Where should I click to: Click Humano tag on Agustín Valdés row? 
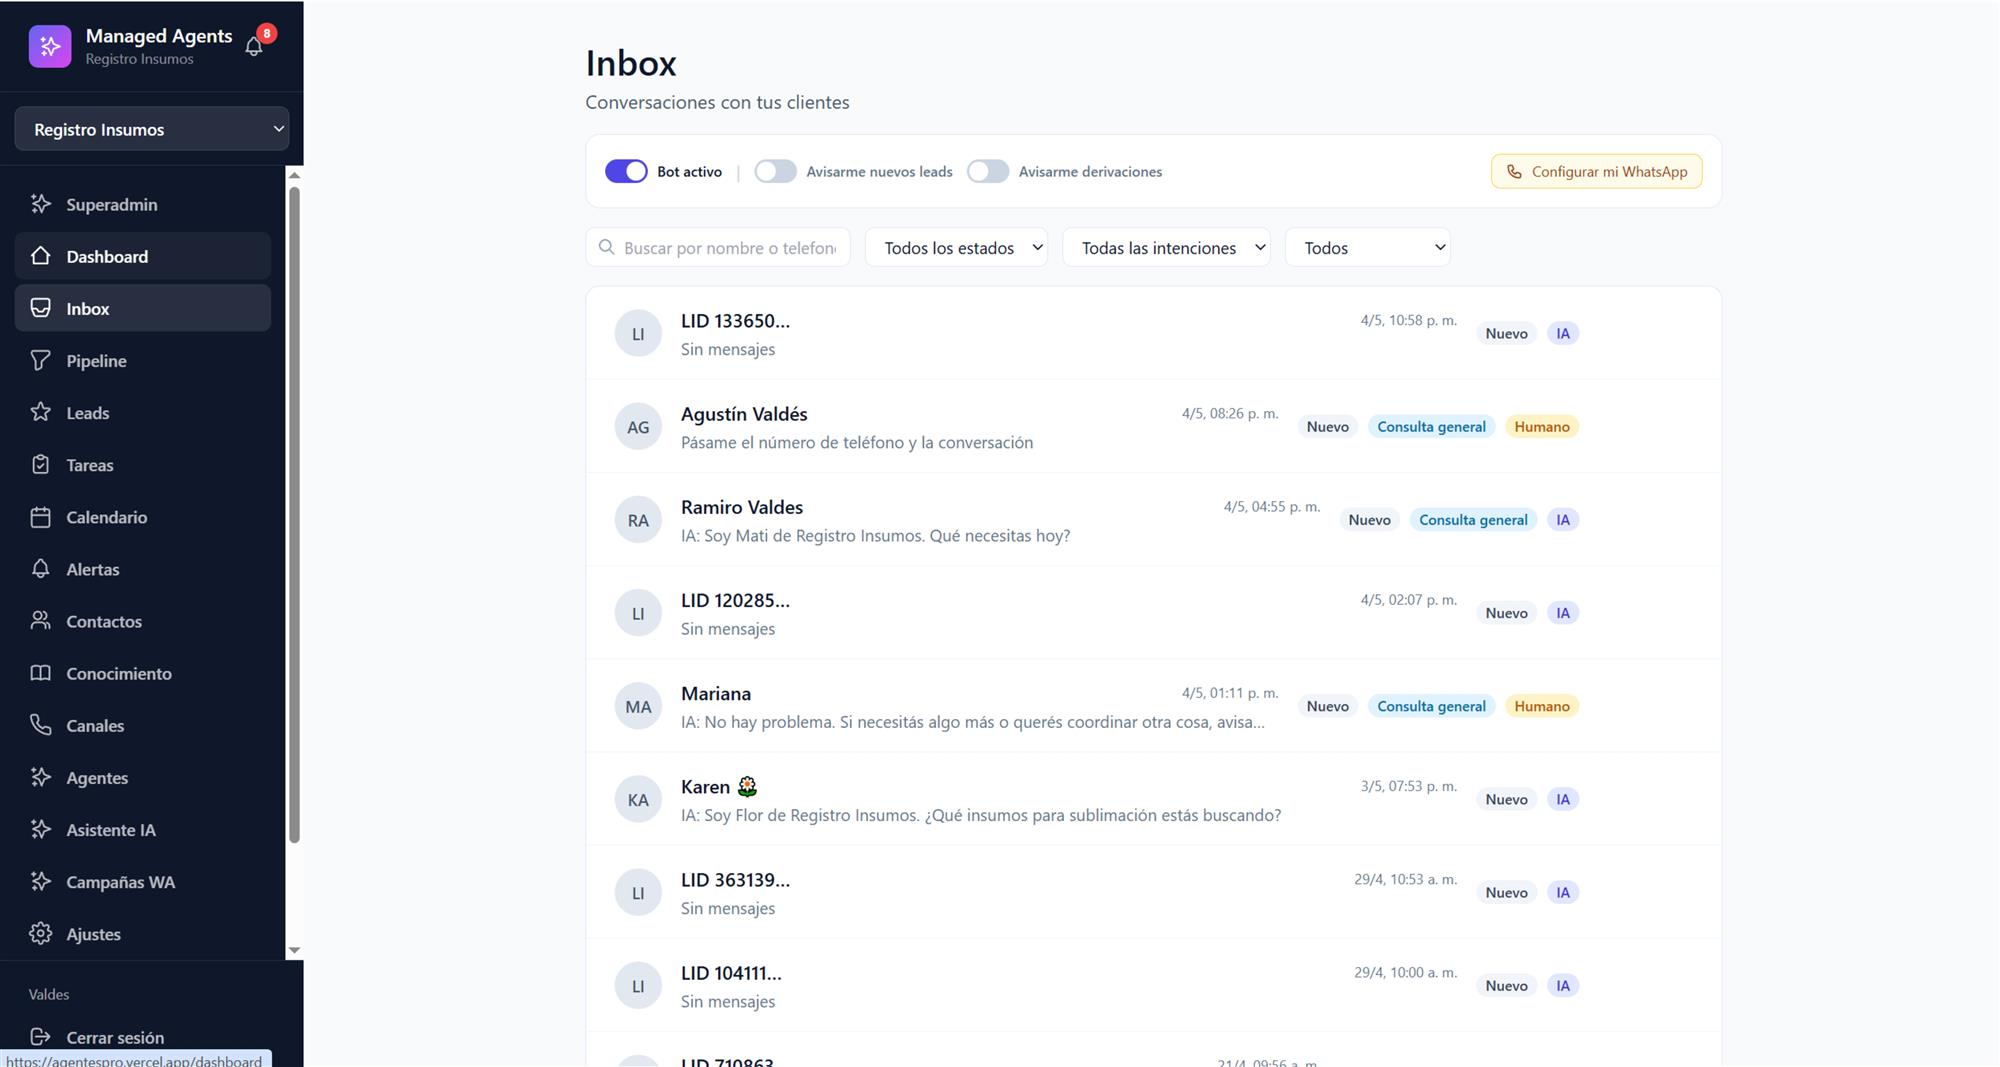tap(1541, 427)
